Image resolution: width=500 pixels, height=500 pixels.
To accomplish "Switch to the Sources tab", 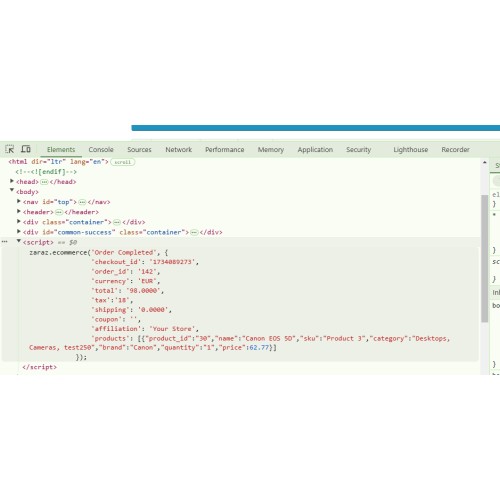I will click(x=139, y=150).
